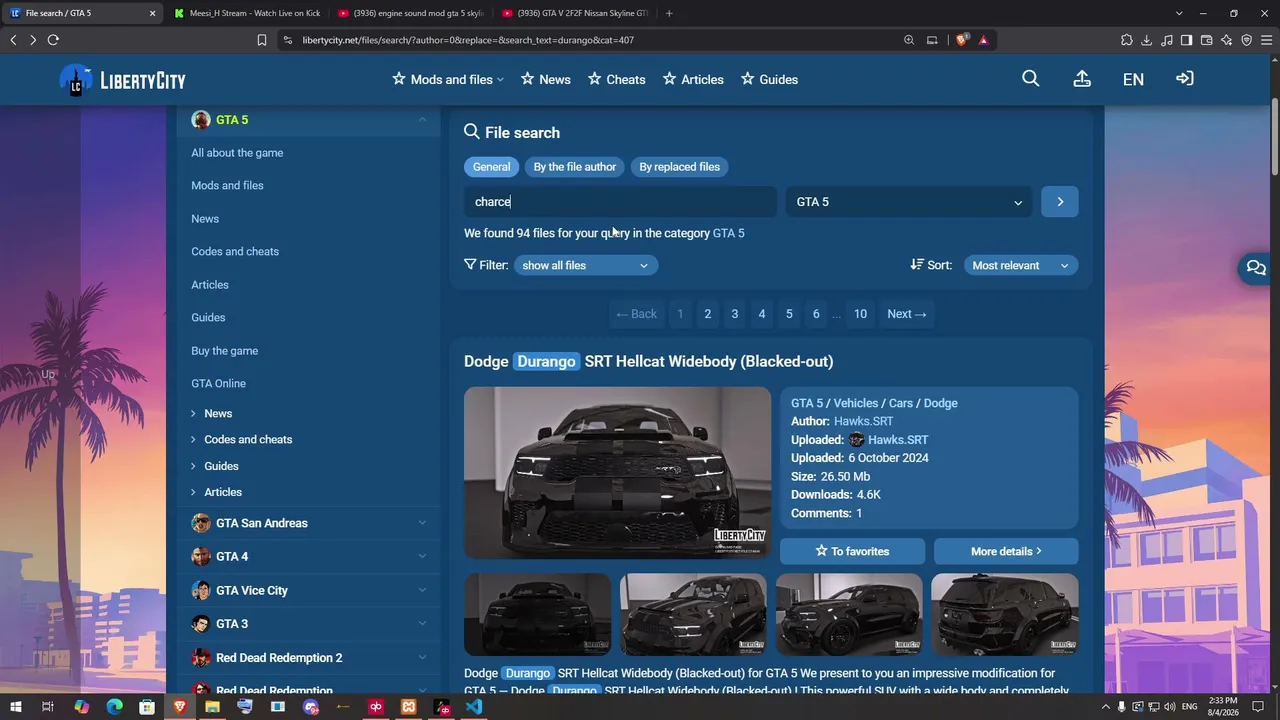
Task: Click the browser address bar URL
Action: pos(468,40)
